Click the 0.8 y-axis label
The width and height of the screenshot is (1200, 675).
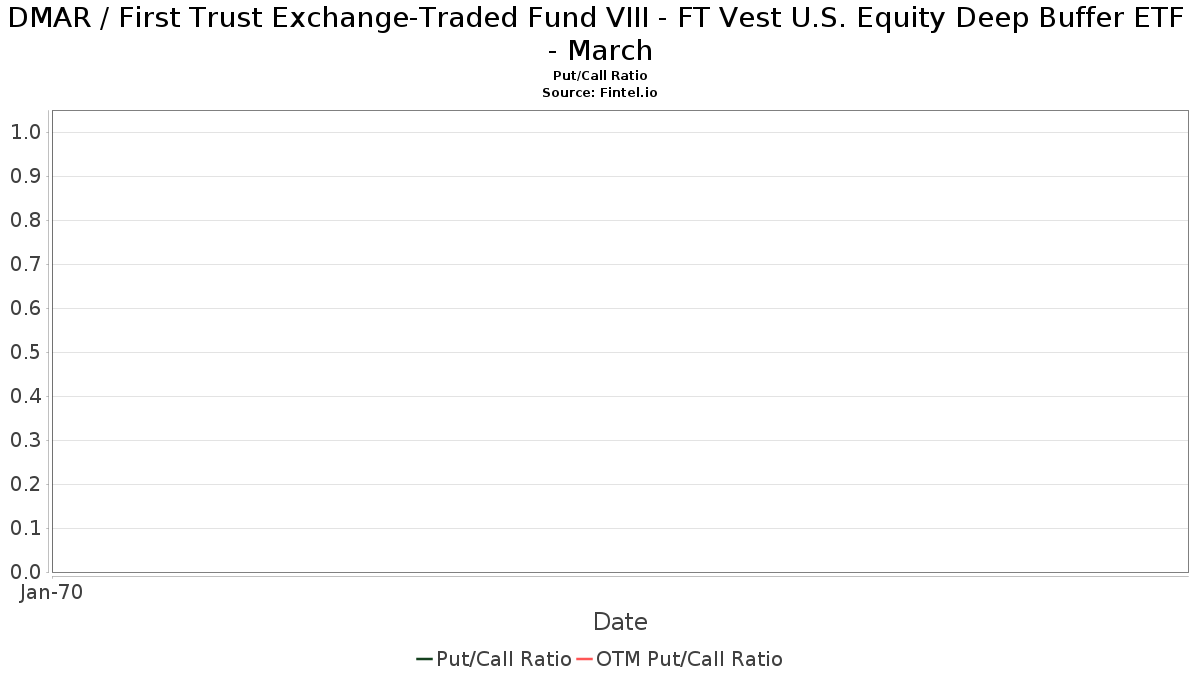point(25,220)
